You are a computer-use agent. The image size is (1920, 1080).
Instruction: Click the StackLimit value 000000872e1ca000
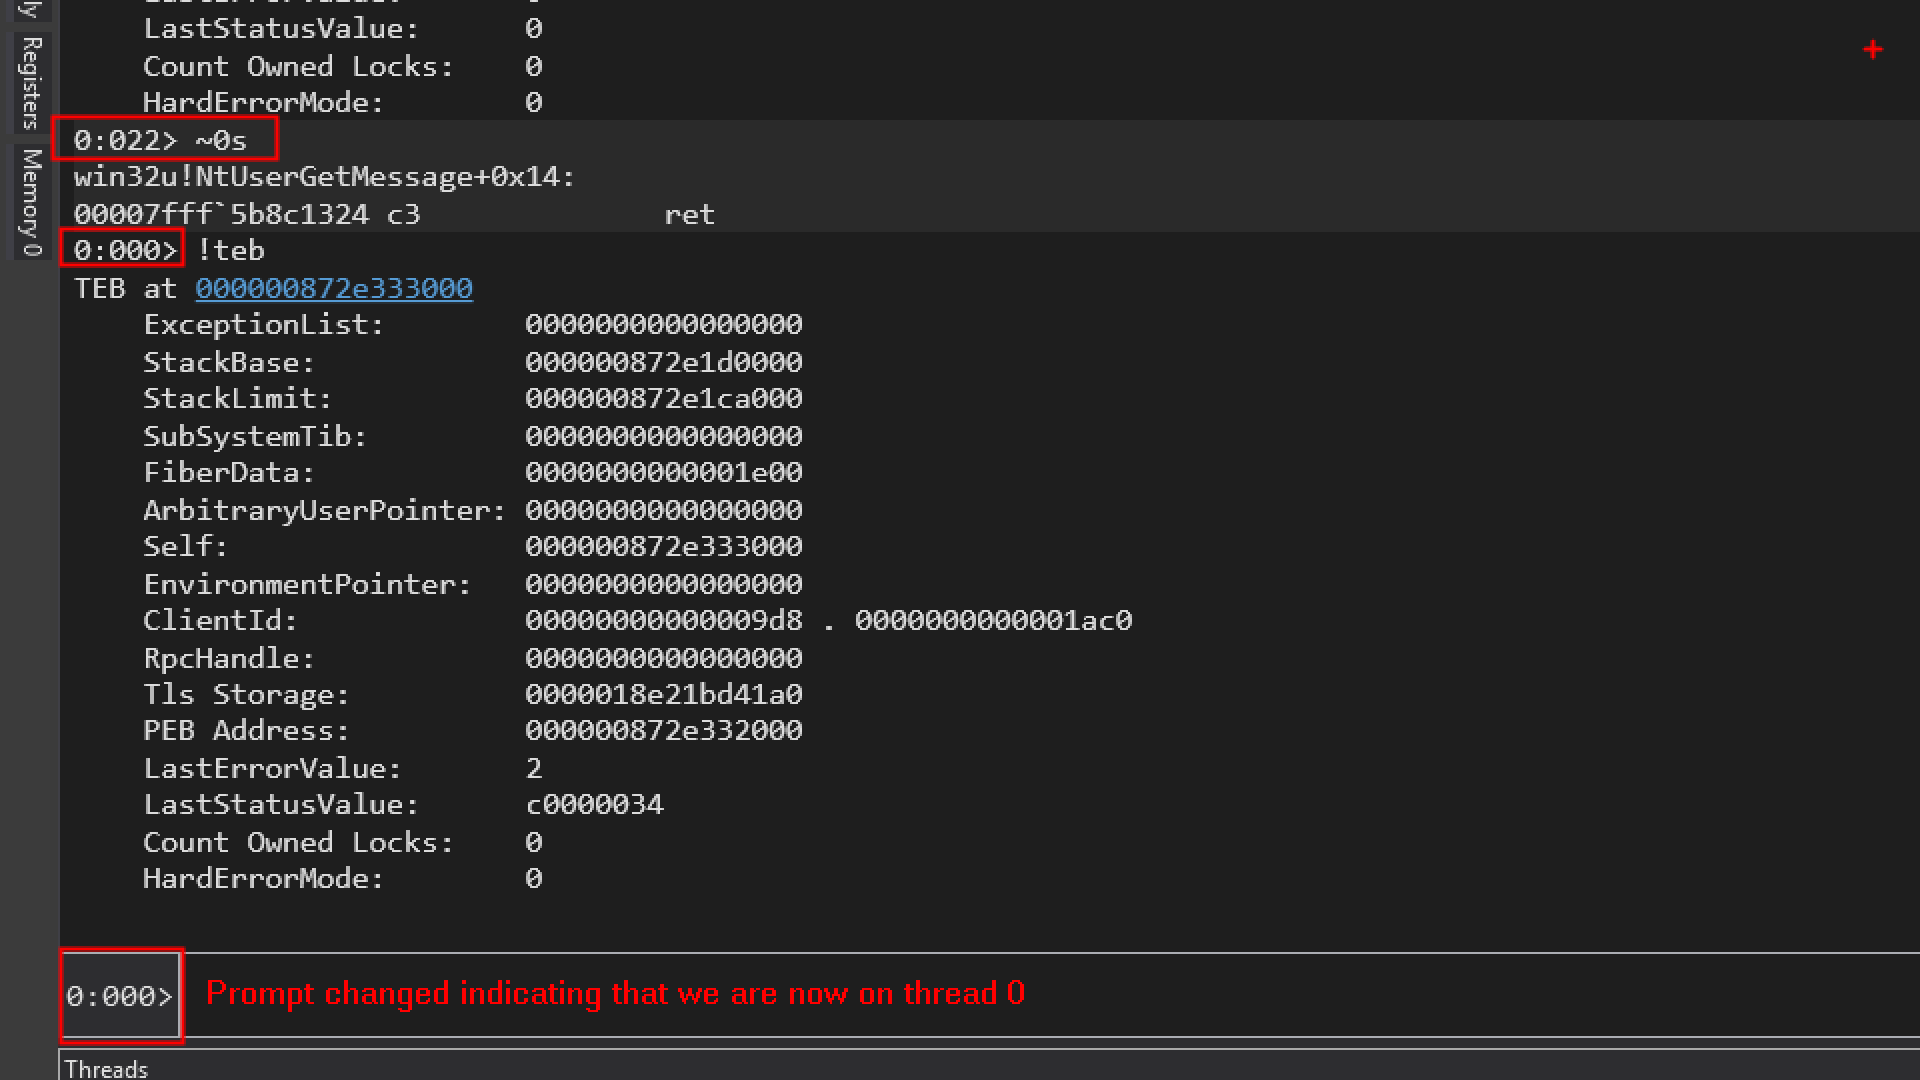[x=663, y=399]
